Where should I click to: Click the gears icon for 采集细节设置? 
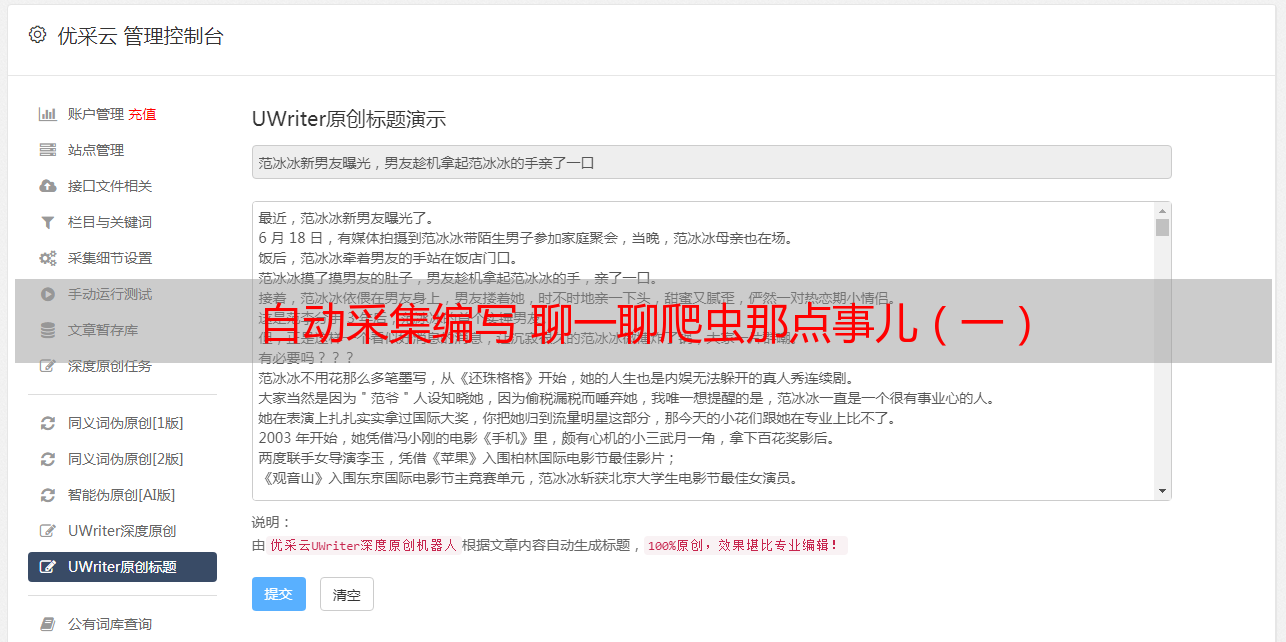[47, 258]
